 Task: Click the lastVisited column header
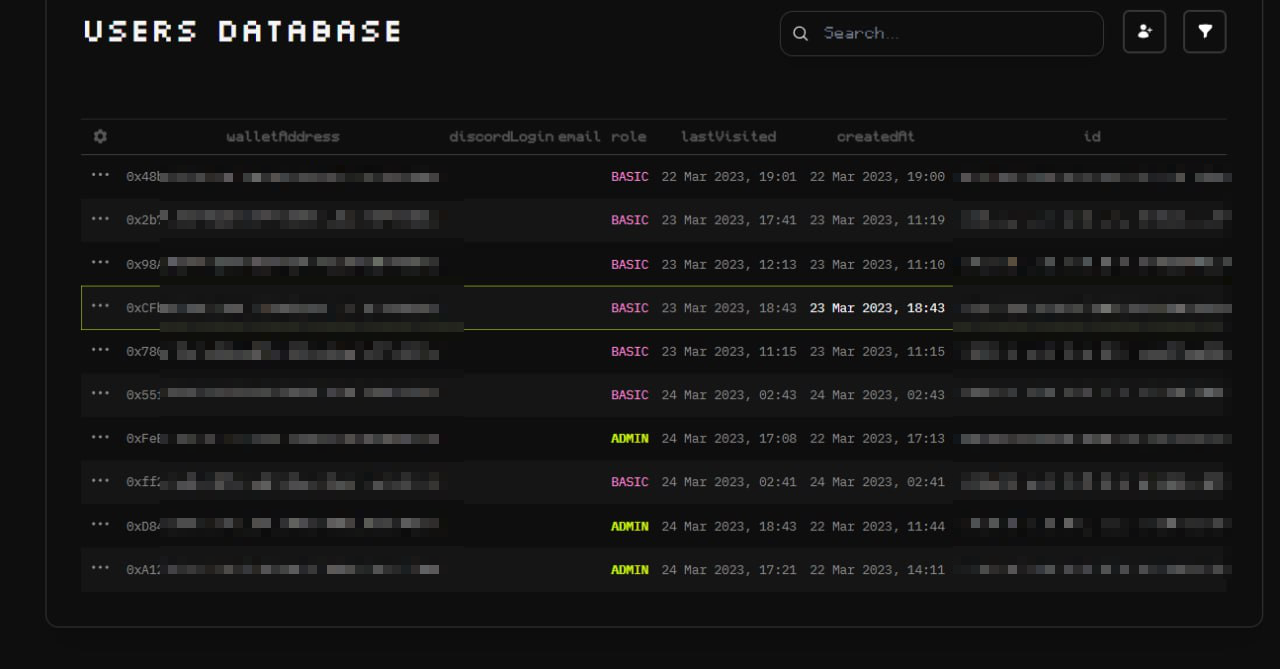pos(728,137)
